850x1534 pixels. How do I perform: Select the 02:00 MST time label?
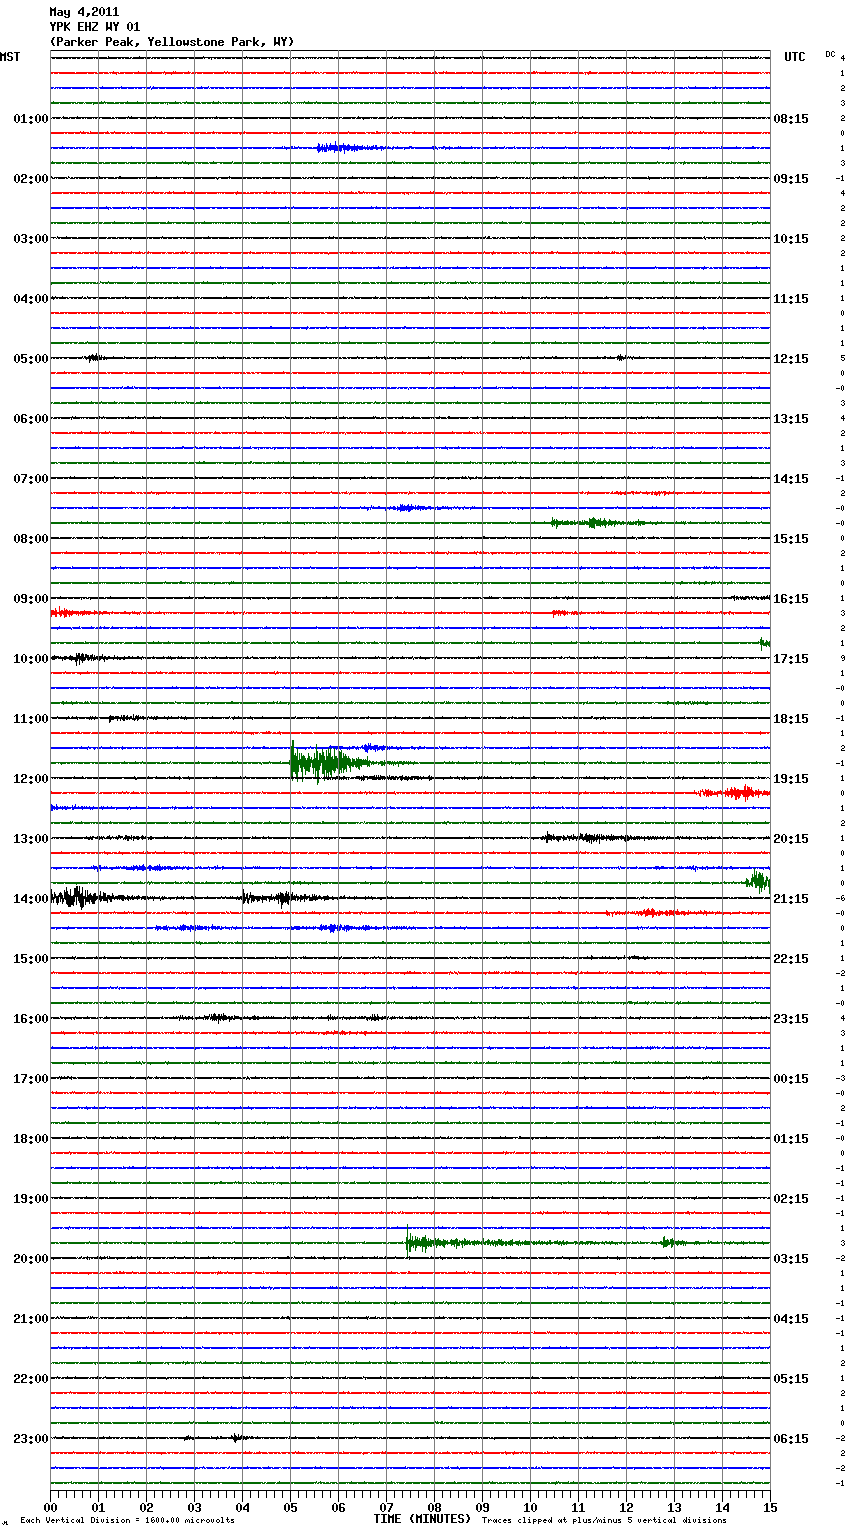[x=30, y=178]
